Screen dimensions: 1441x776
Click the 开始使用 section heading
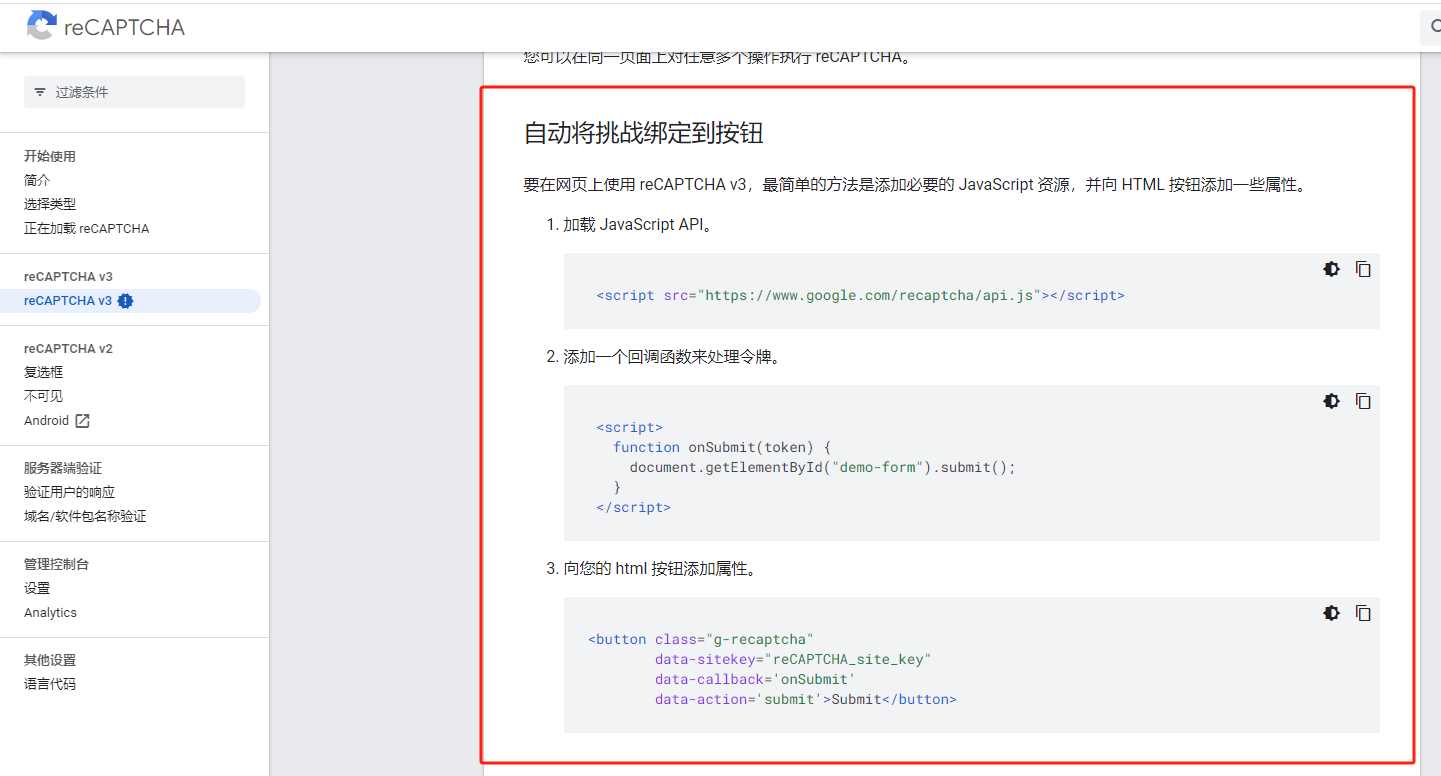pos(50,156)
